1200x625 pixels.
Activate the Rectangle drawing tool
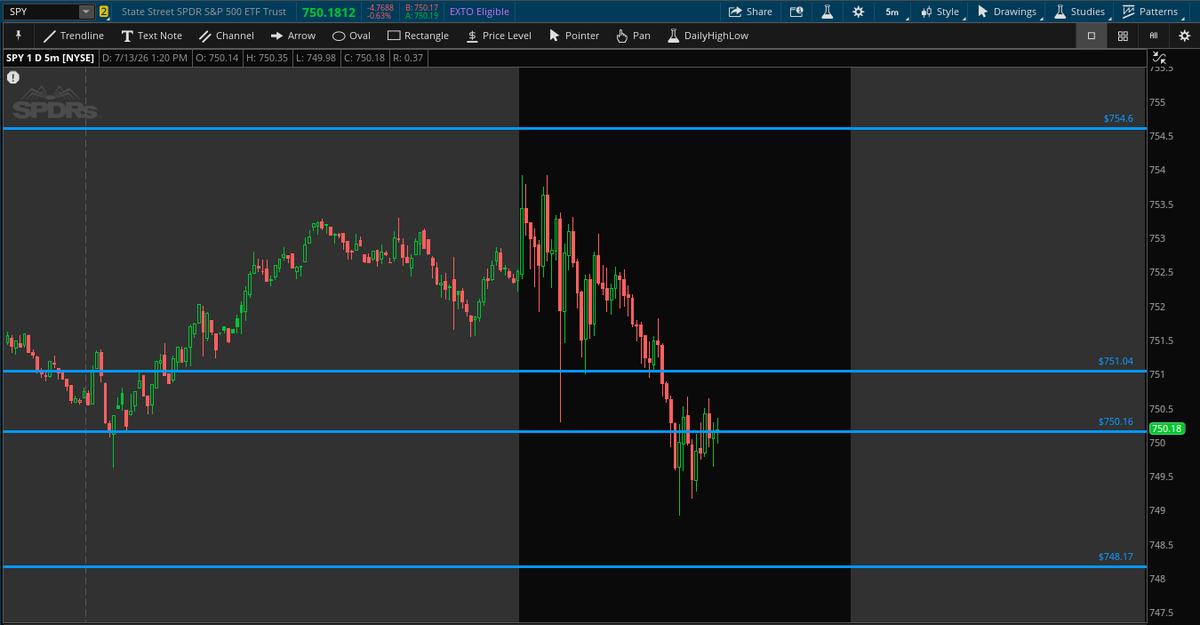418,35
